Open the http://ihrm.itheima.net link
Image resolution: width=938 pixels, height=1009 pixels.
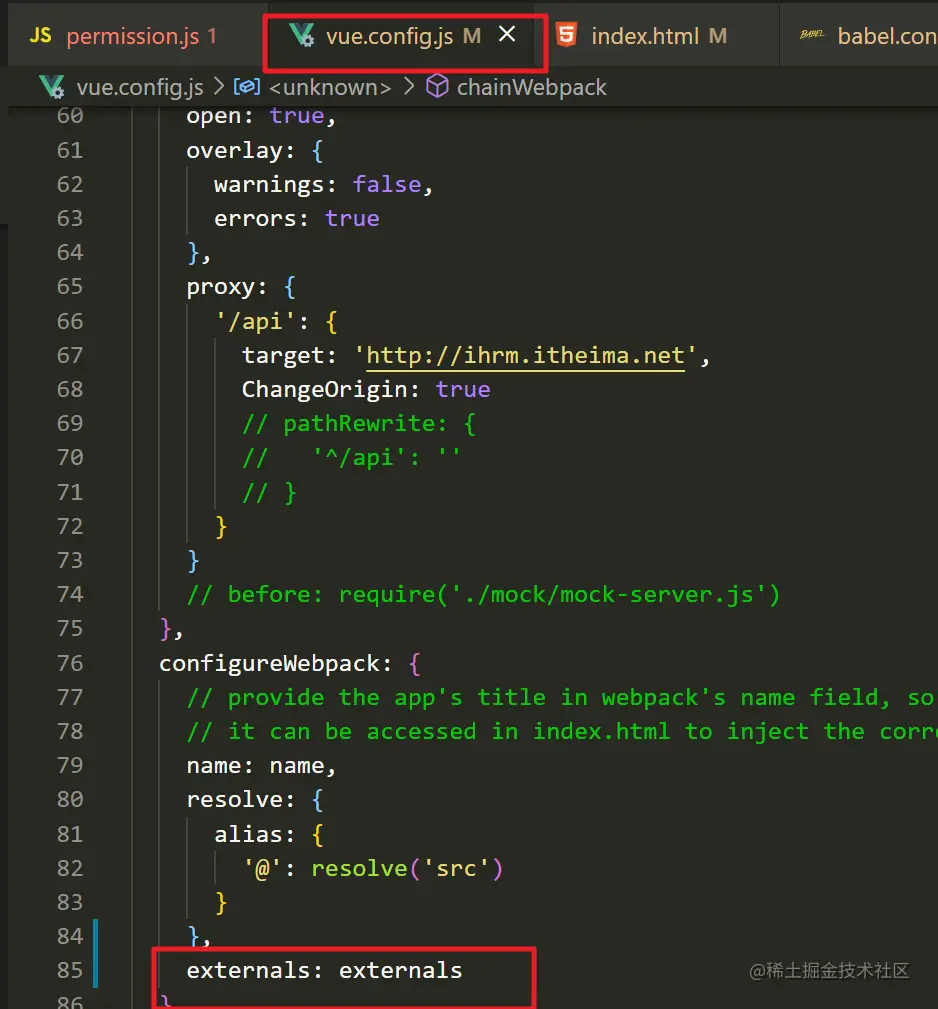tap(525, 355)
